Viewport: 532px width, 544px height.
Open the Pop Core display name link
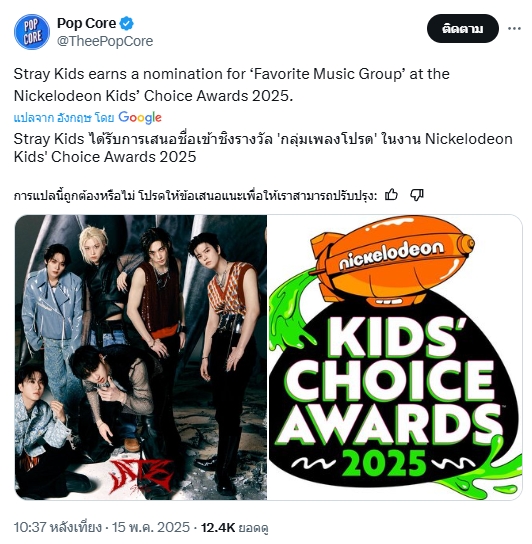86,23
